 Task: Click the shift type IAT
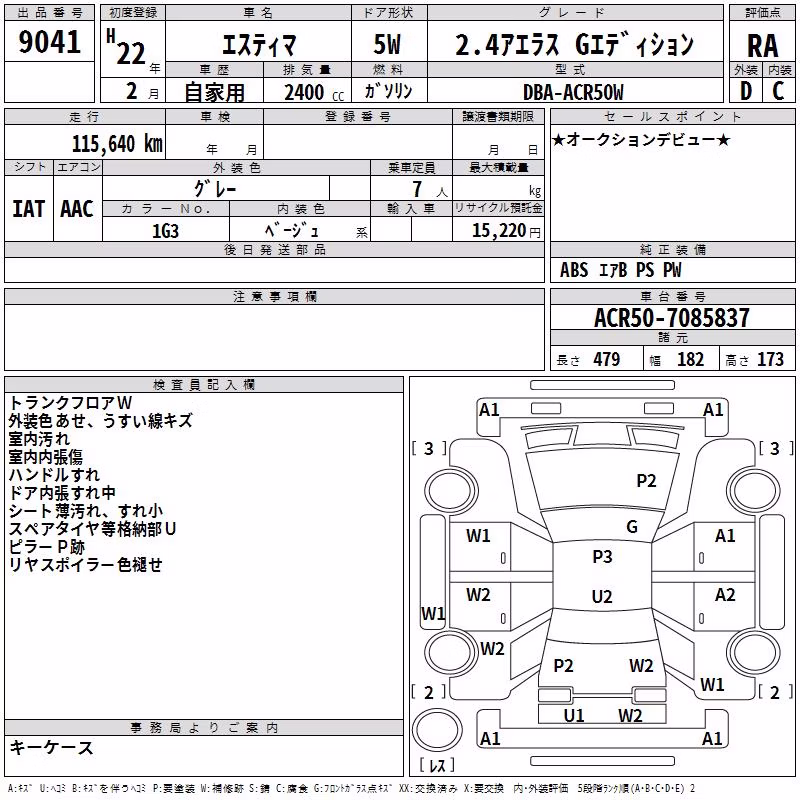coord(29,209)
